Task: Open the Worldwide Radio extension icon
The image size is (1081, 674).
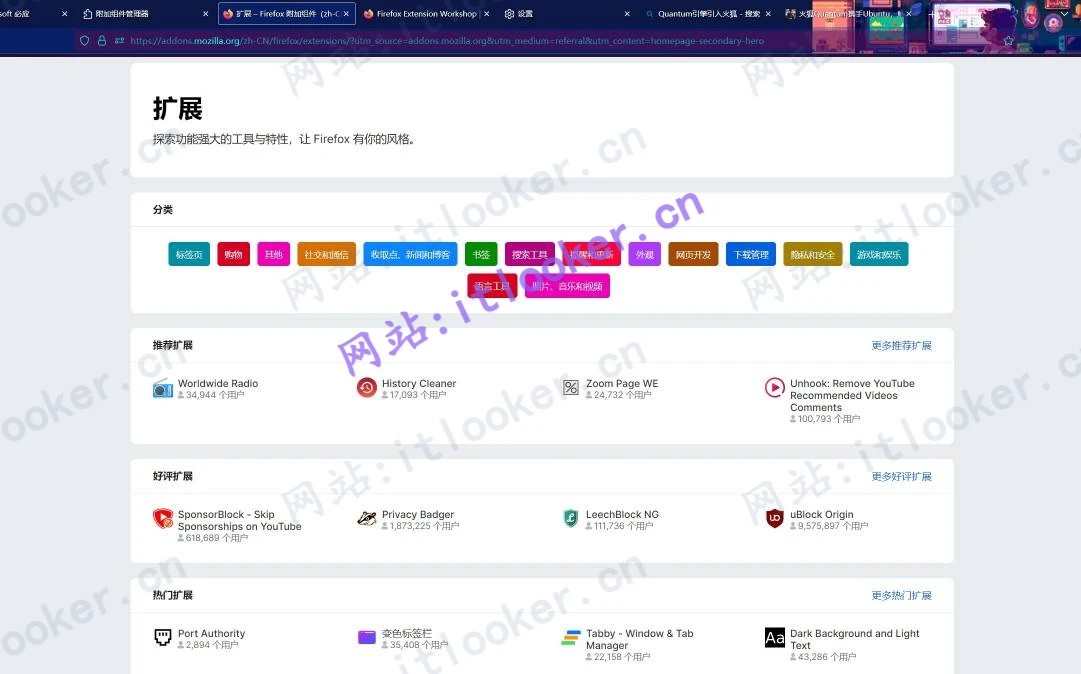Action: point(163,389)
